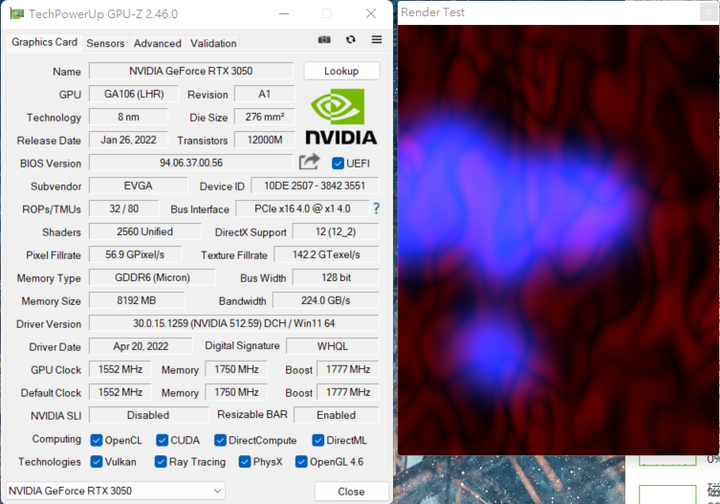The image size is (720, 504).
Task: Click the GPU Clock value 1552 MHz
Action: (120, 370)
